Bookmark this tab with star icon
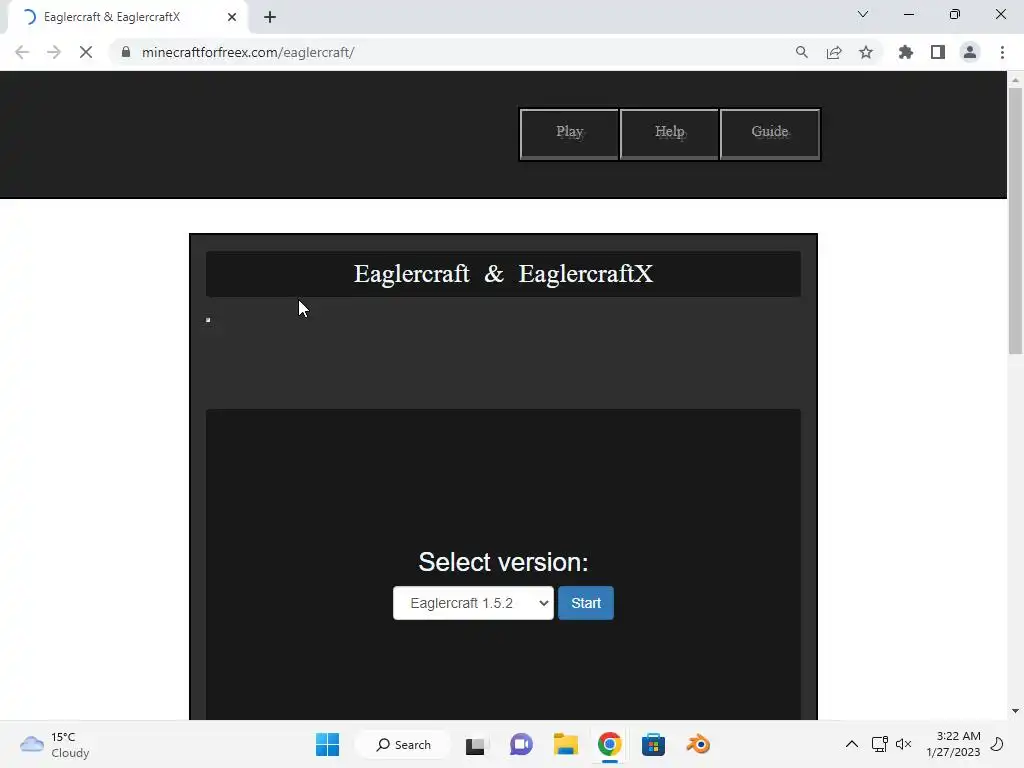Viewport: 1024px width, 768px height. 866,52
